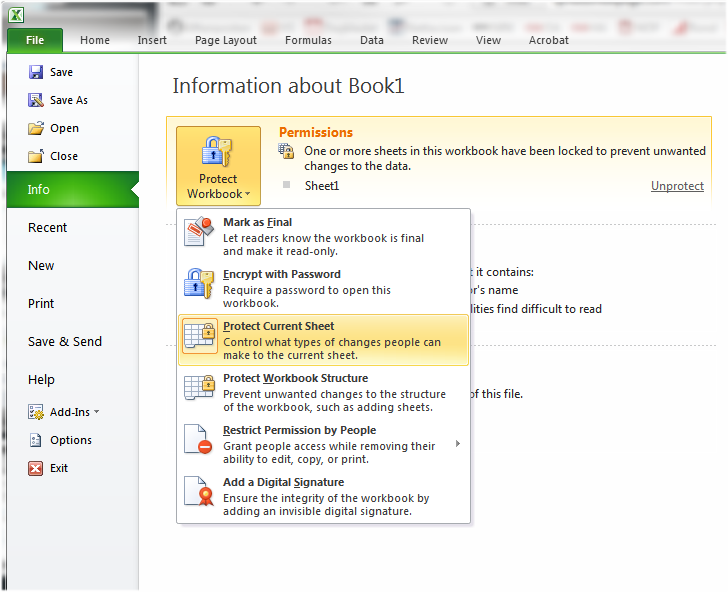Click the Save label in sidebar
Viewport: 728px width, 592px height.
[61, 72]
